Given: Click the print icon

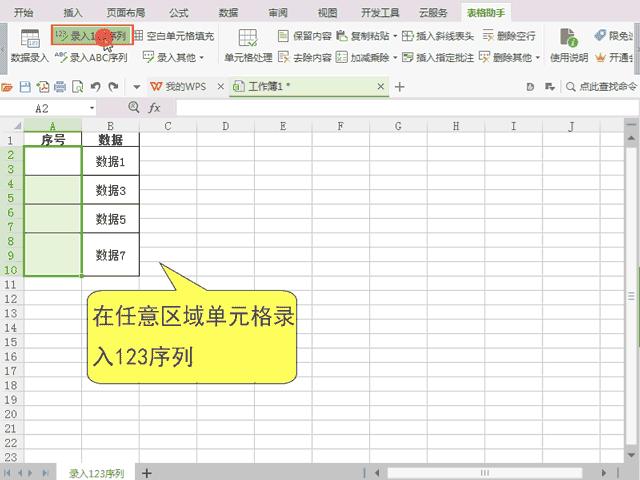Looking at the screenshot, I should pos(60,87).
